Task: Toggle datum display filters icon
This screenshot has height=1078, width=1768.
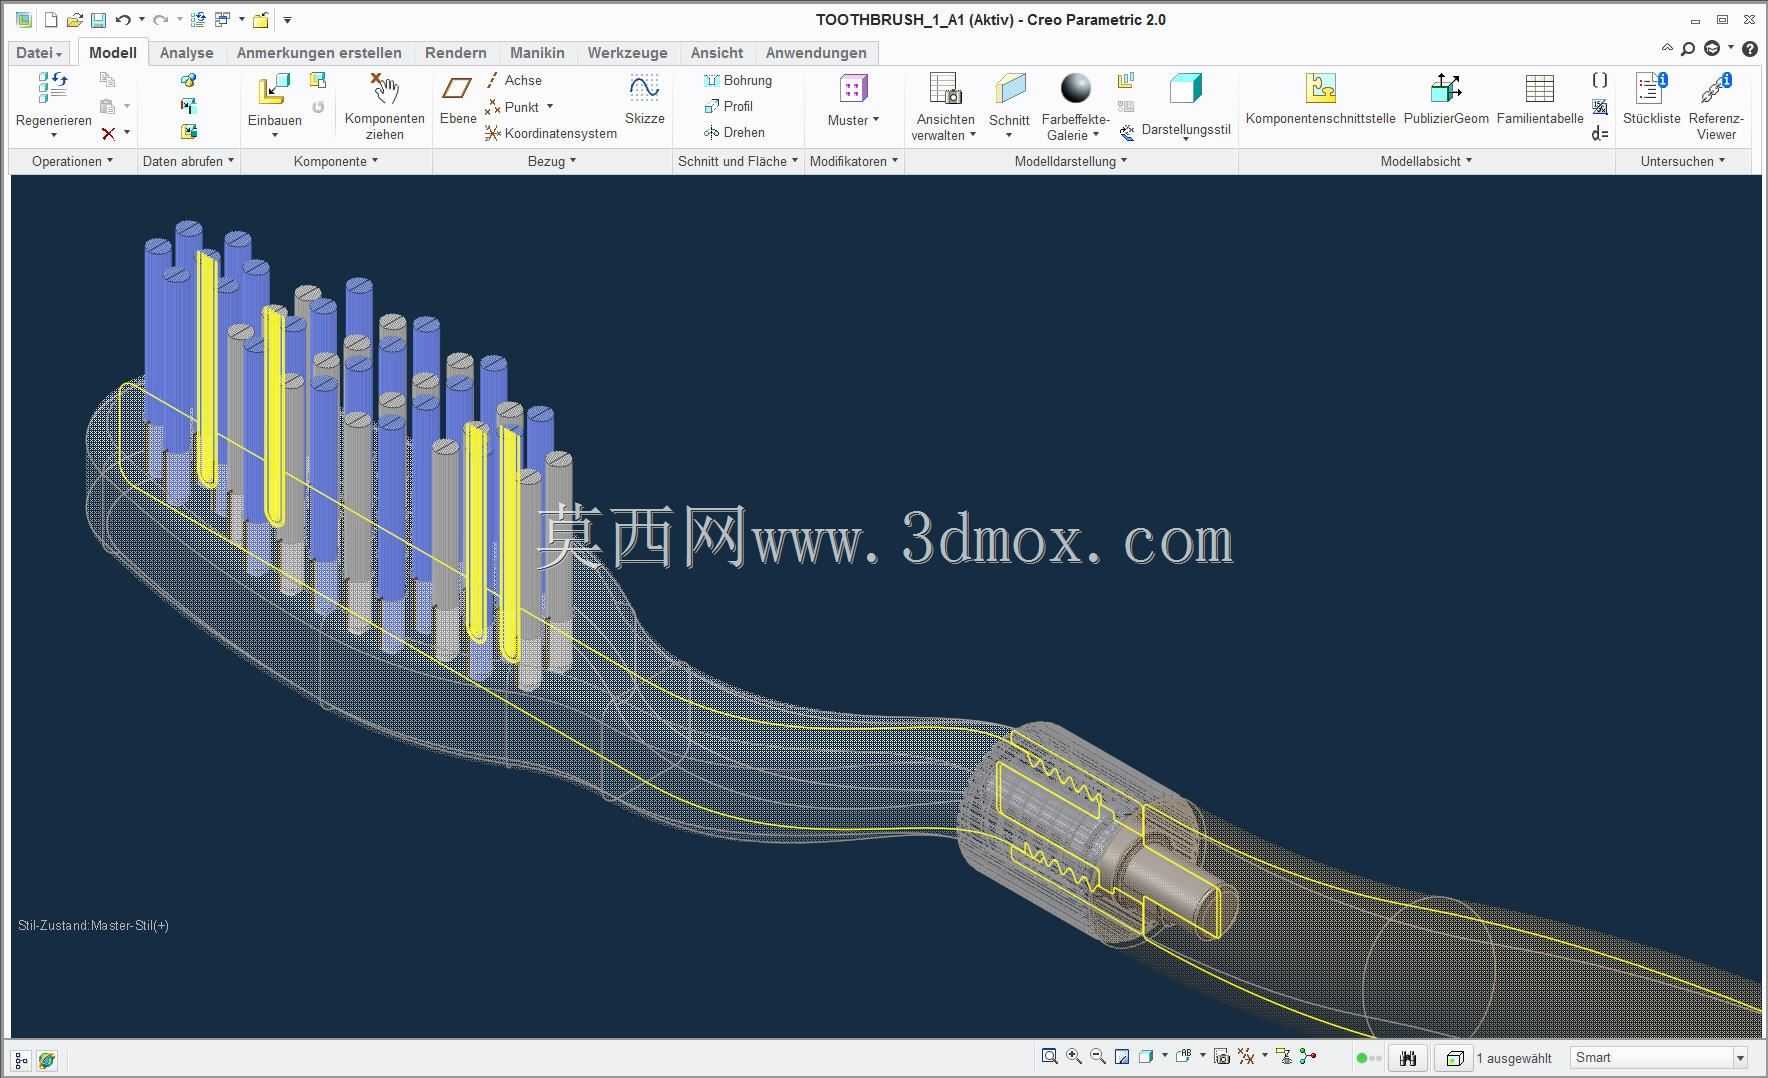Action: coord(1246,1056)
